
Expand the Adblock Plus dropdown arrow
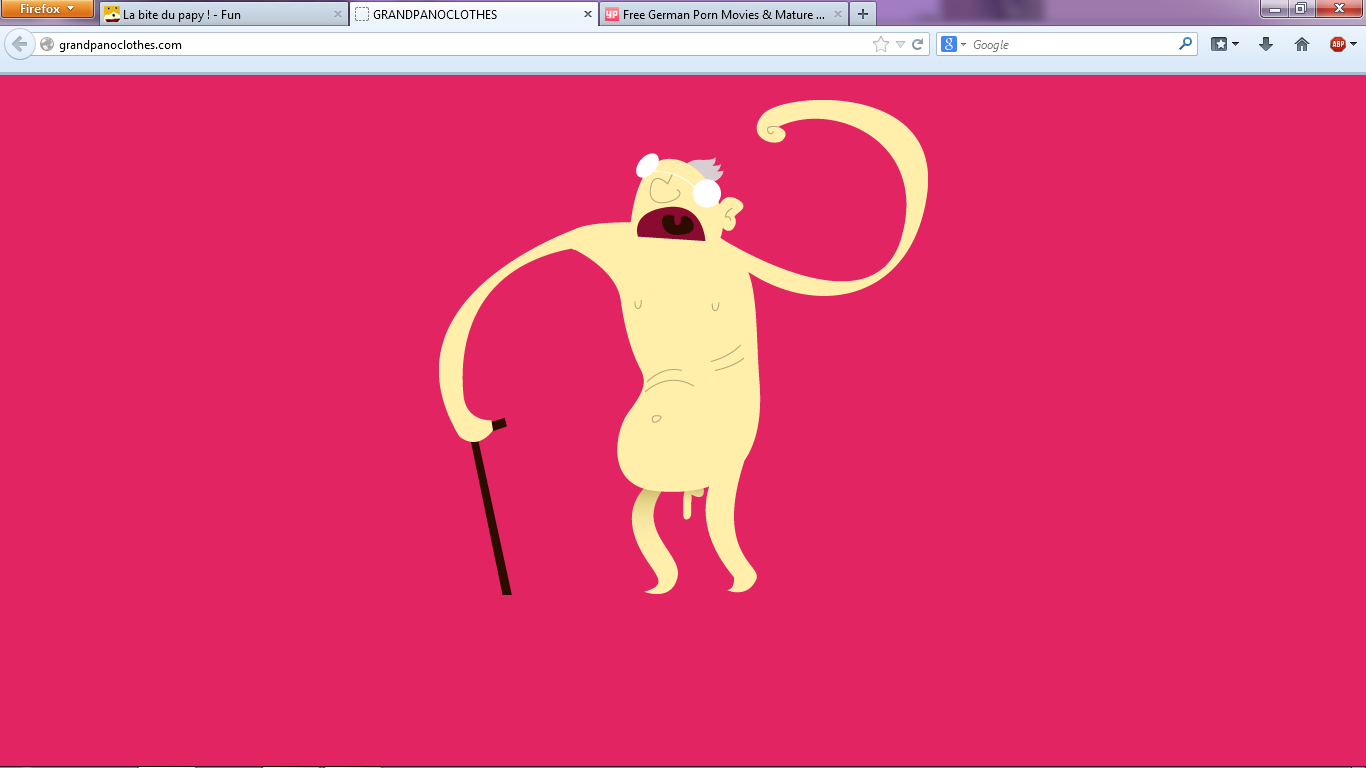pyautogui.click(x=1353, y=44)
